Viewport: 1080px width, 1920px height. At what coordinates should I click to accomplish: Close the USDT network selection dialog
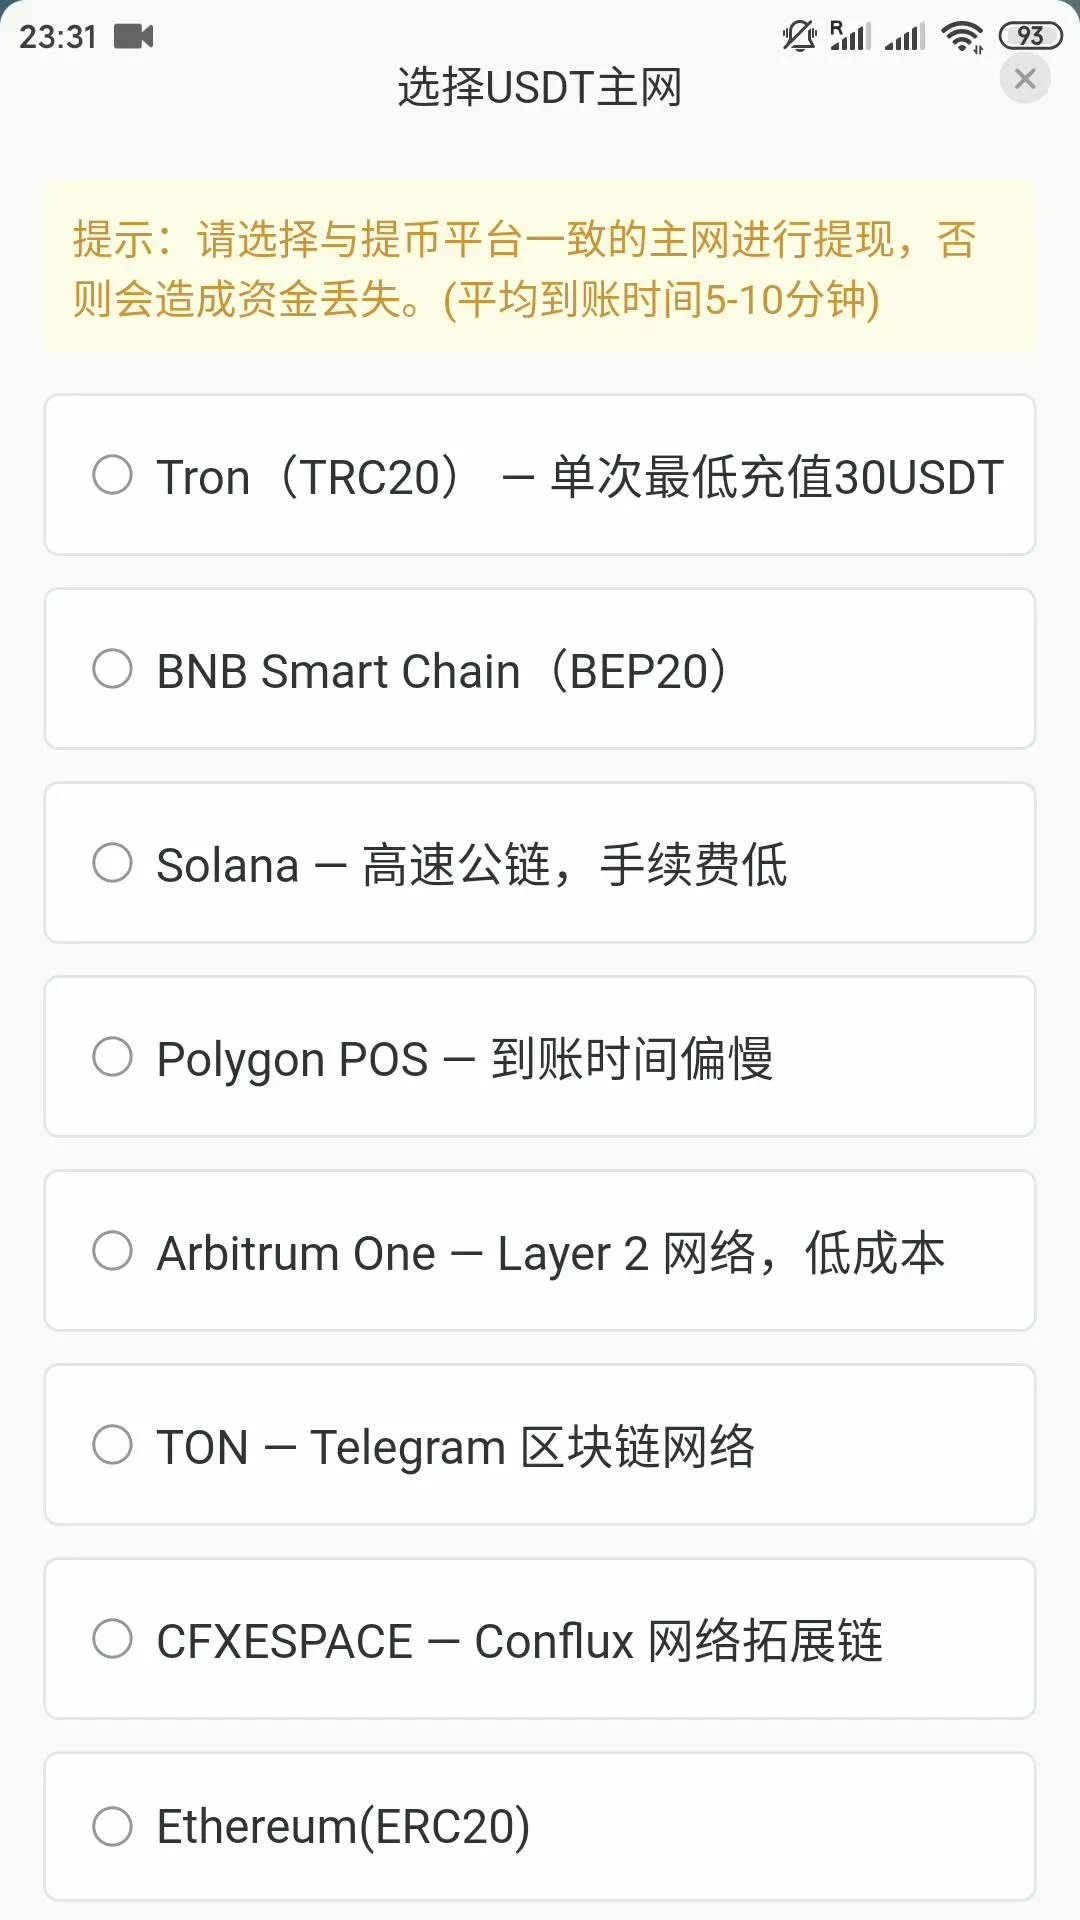1025,79
